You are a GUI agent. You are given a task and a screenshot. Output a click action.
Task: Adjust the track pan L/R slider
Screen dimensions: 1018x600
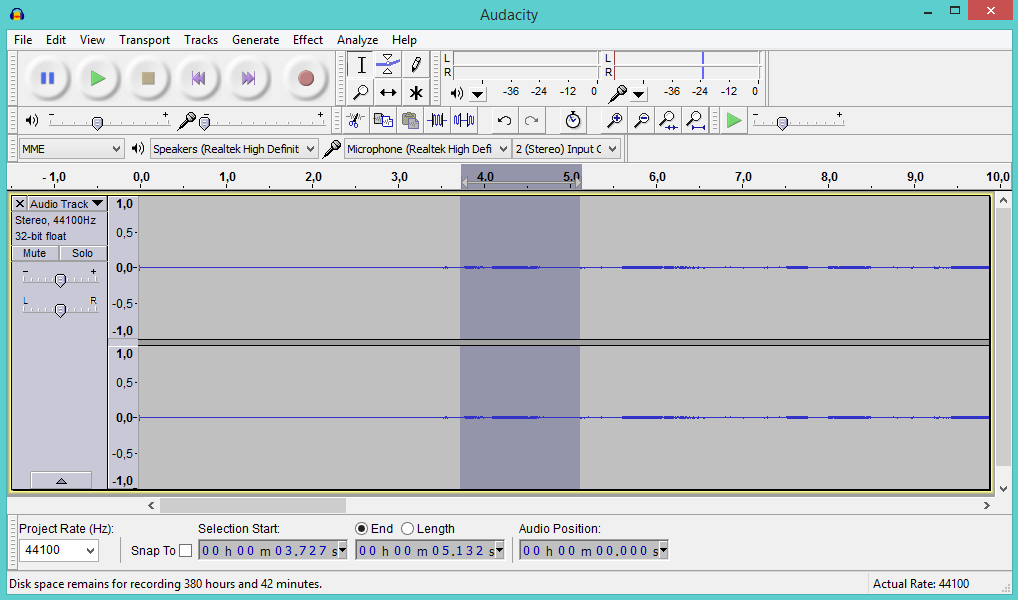point(60,310)
